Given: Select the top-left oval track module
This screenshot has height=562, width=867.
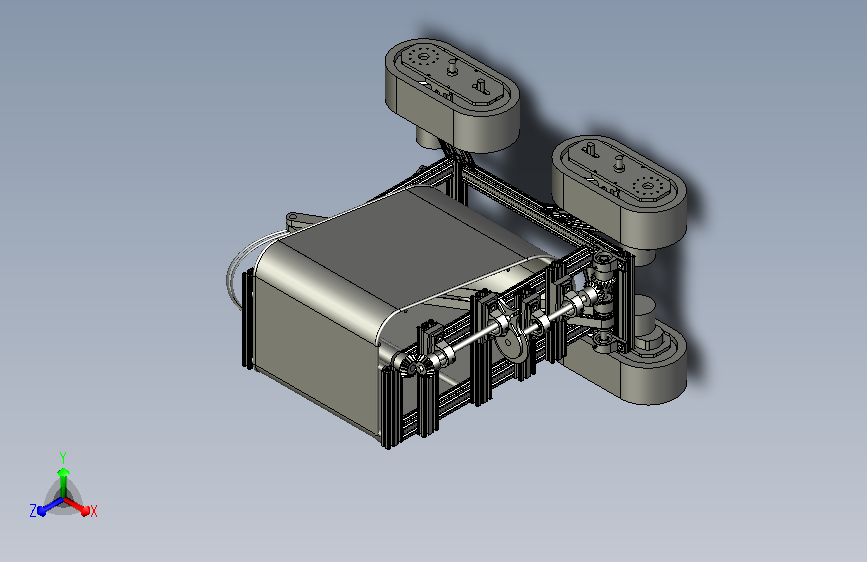Looking at the screenshot, I should point(452,94).
